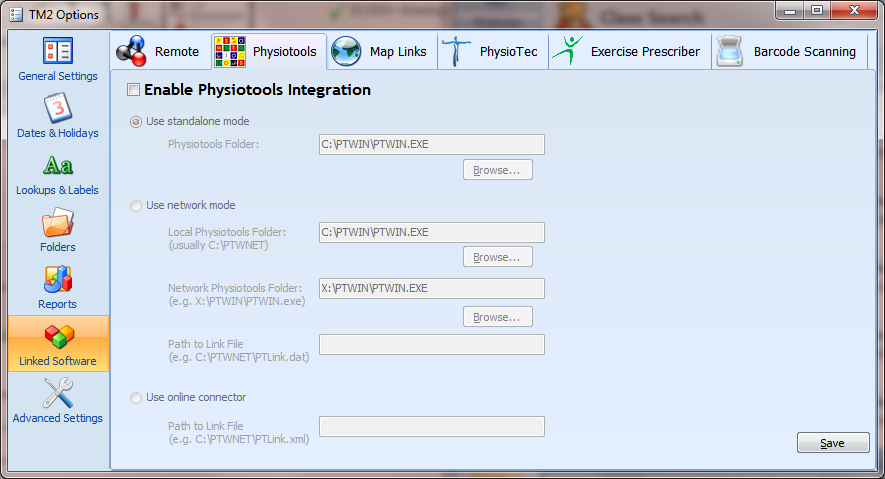Screen dimensions: 885x479
Task: Click the Dates & Holidays label
Action: click(x=58, y=133)
